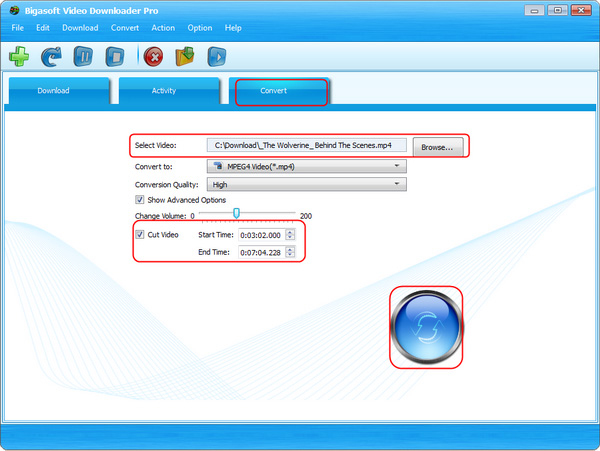Click the End Time spinner arrows
The image size is (600, 451).
pos(290,252)
